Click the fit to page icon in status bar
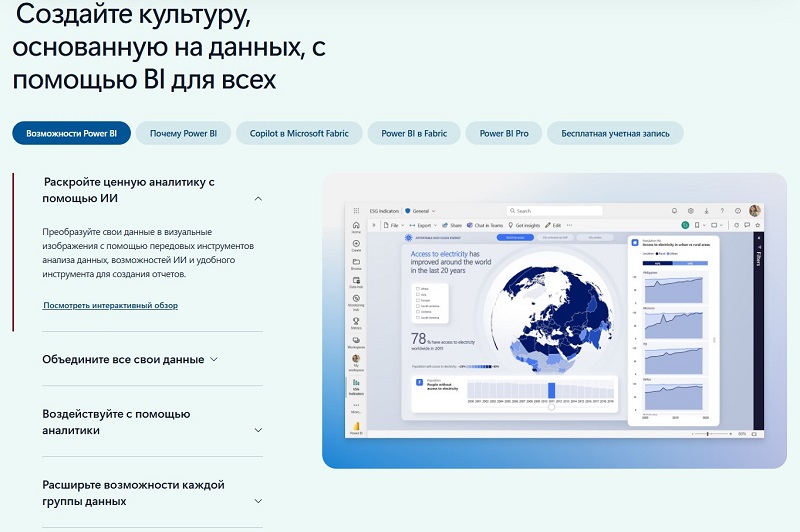 (x=754, y=434)
